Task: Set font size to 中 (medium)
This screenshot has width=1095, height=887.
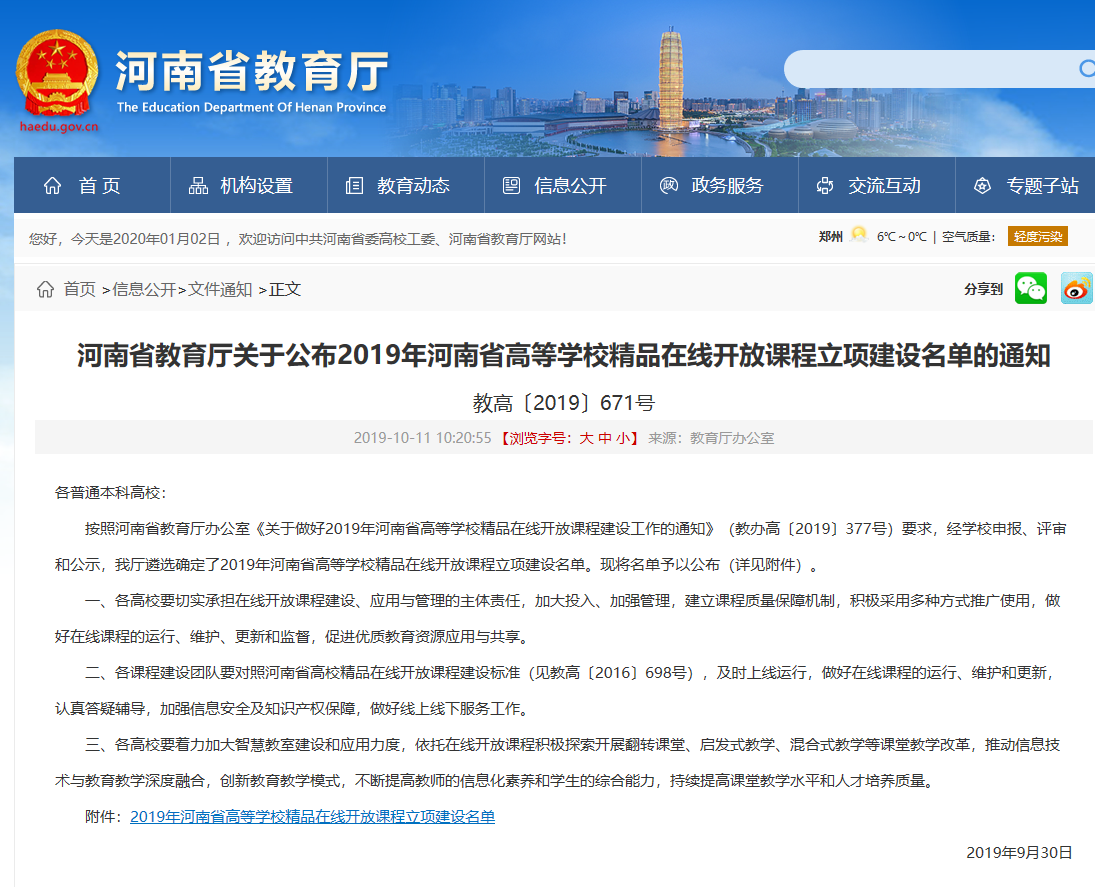Action: pyautogui.click(x=605, y=438)
